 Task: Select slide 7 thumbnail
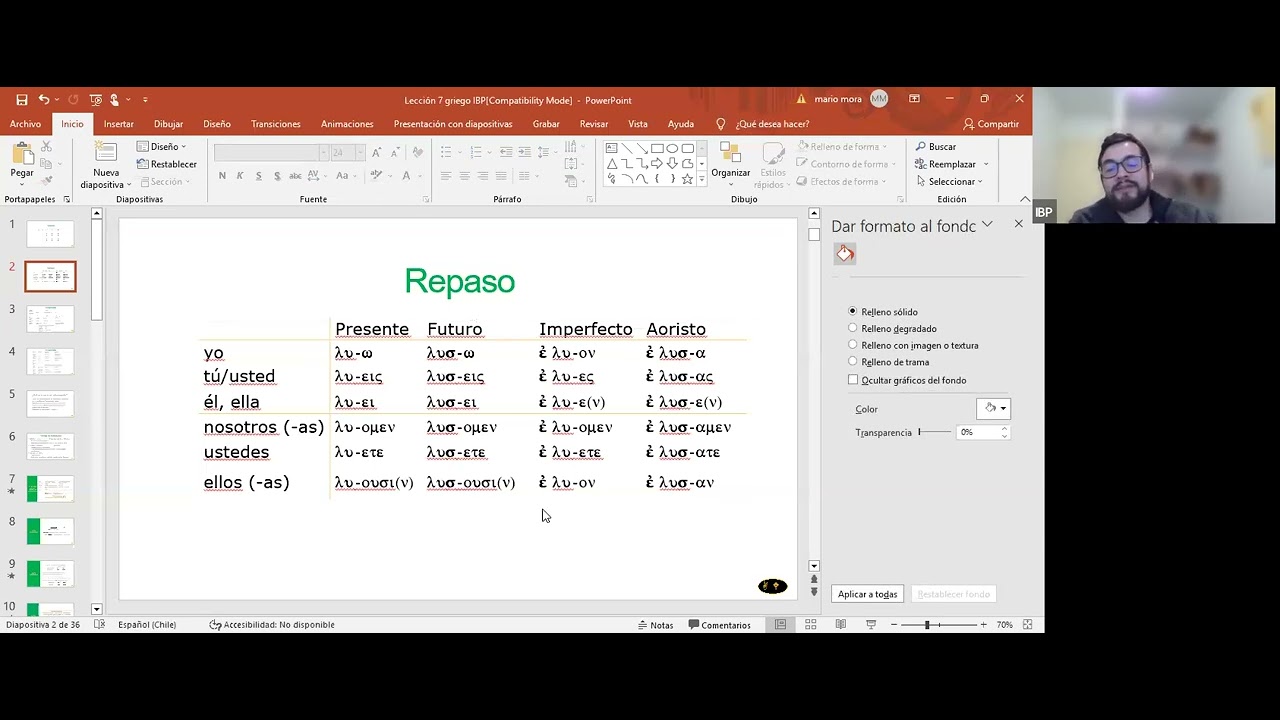click(50, 489)
